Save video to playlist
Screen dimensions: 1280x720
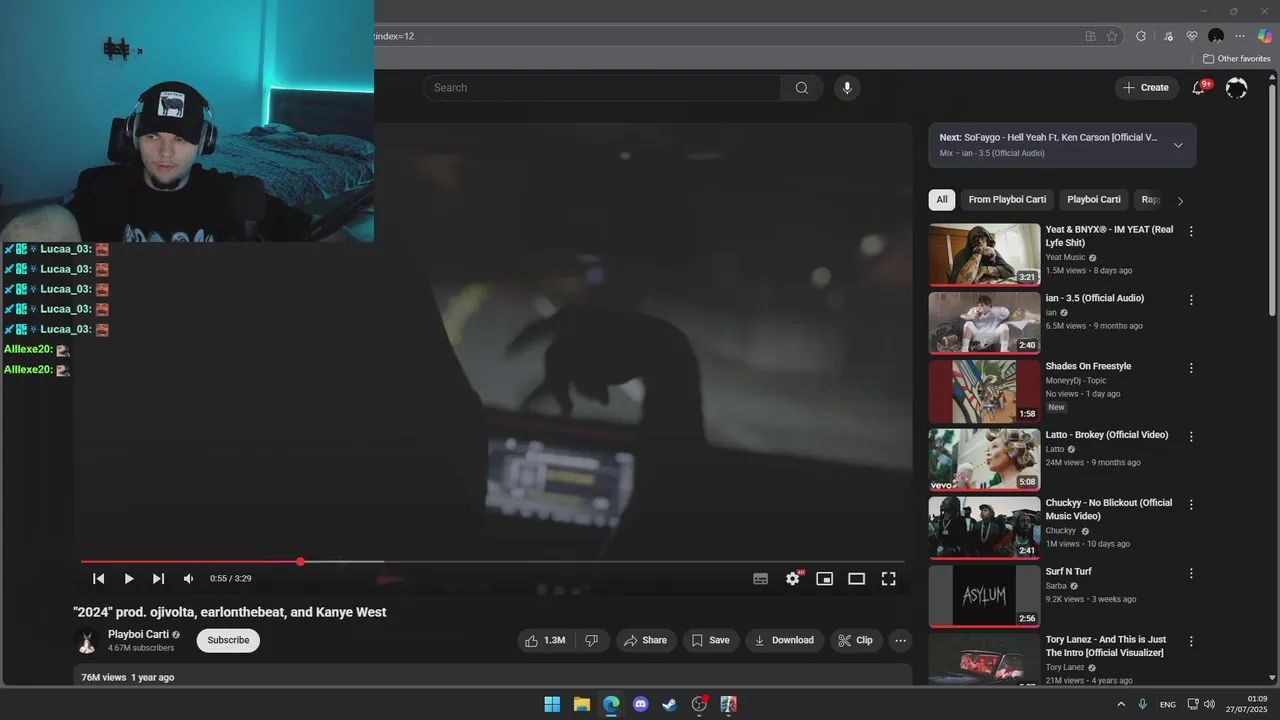click(712, 640)
